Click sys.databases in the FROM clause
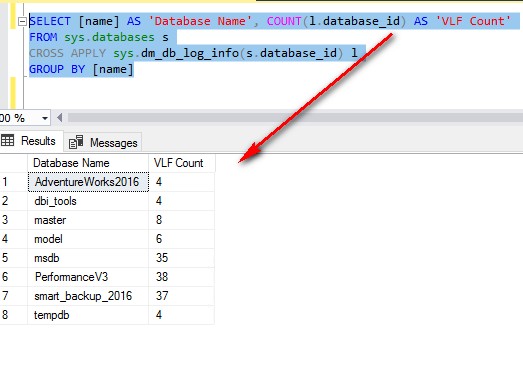The width and height of the screenshot is (523, 378). 109,37
